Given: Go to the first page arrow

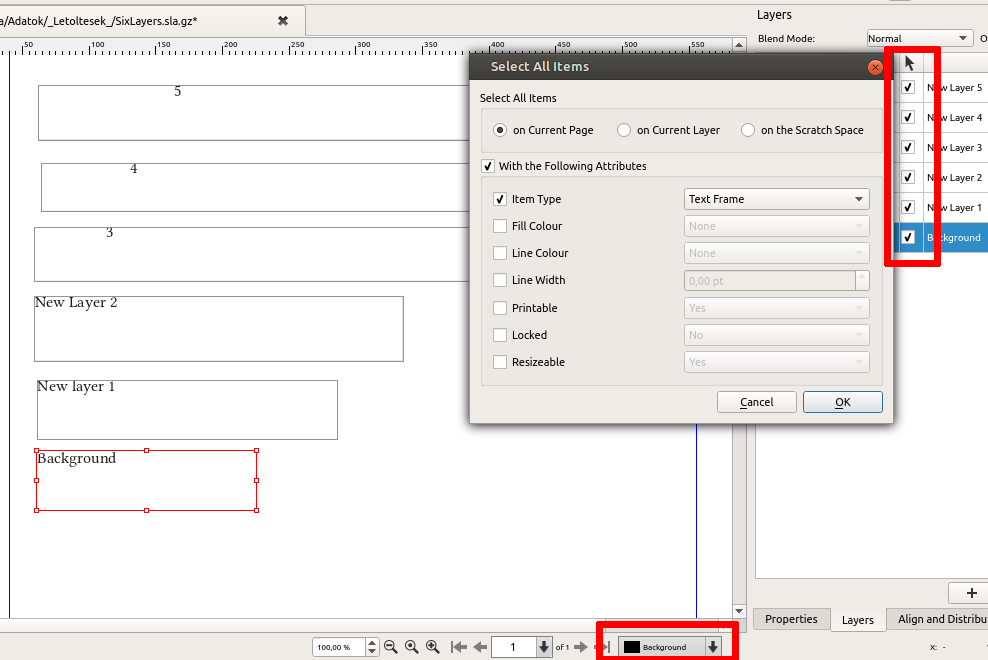Looking at the screenshot, I should coord(459,647).
